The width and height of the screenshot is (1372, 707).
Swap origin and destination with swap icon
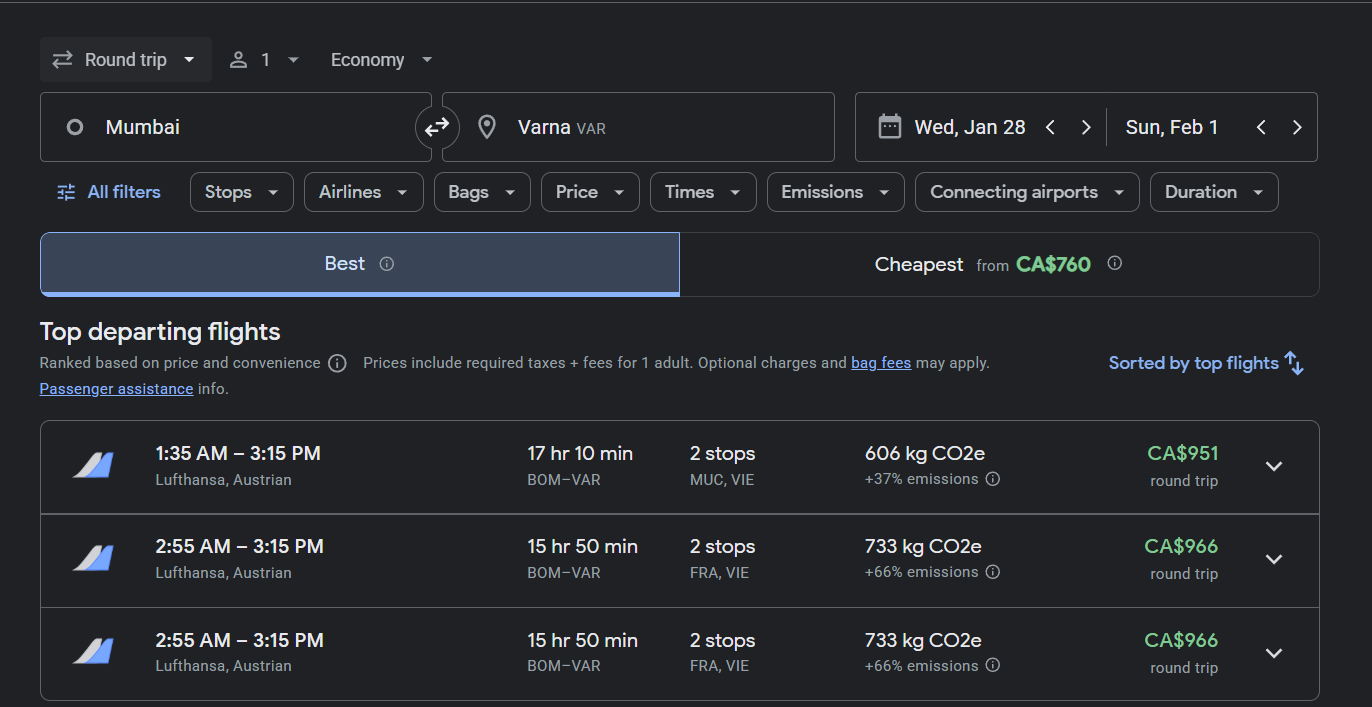(437, 127)
